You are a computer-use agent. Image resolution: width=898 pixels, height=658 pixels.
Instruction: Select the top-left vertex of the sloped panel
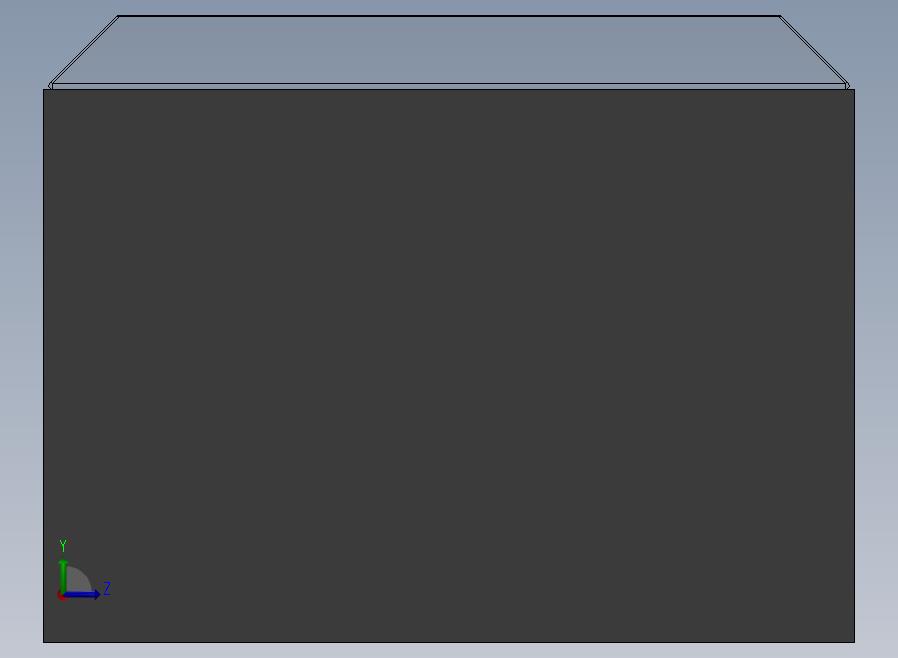[118, 16]
